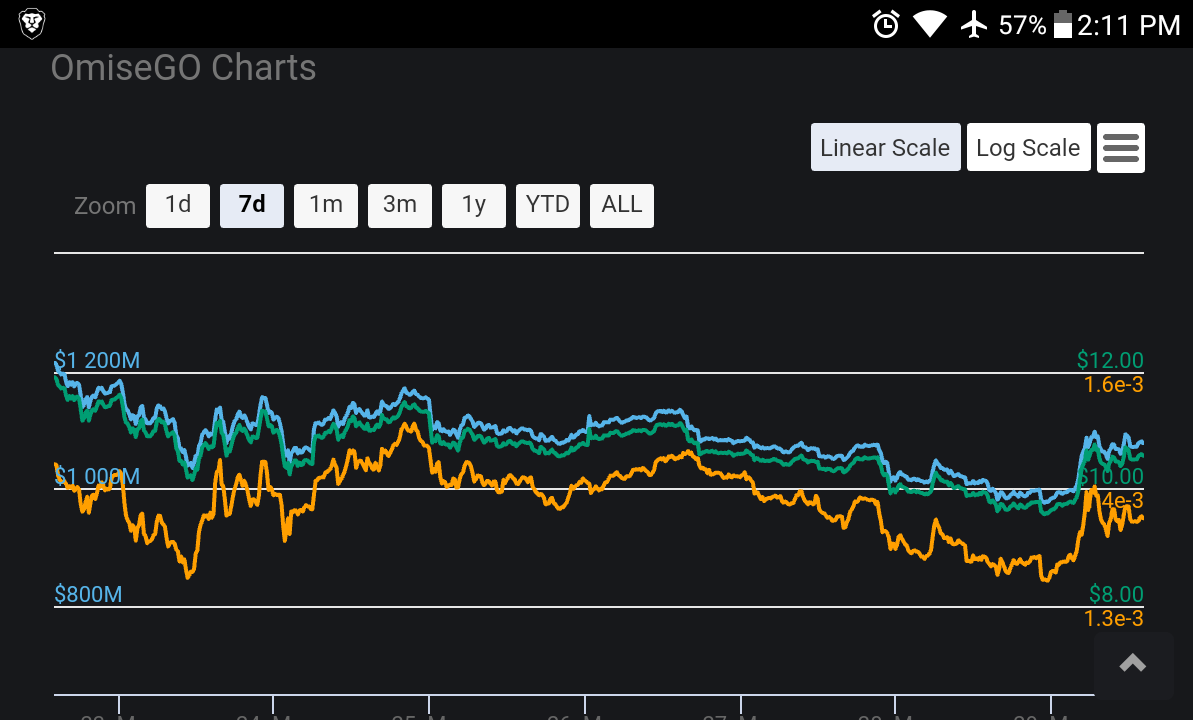Tap the 57% battery percentage
The width and height of the screenshot is (1193, 720).
tap(1023, 25)
